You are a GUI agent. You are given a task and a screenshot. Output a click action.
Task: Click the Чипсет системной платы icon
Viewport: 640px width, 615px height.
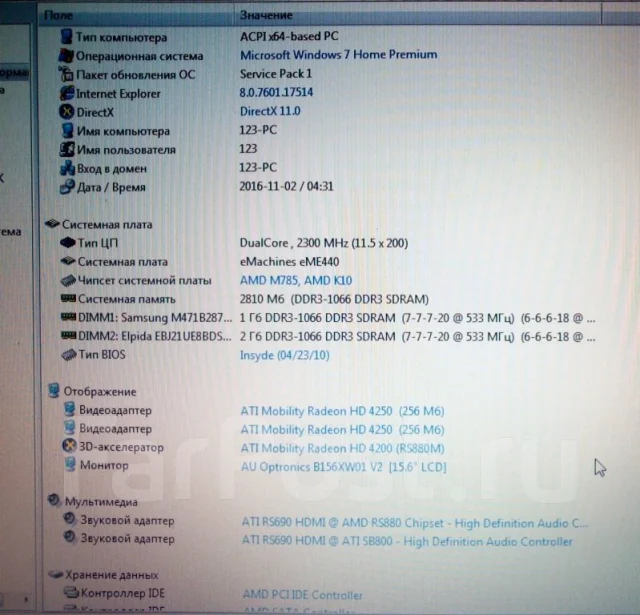pos(68,280)
